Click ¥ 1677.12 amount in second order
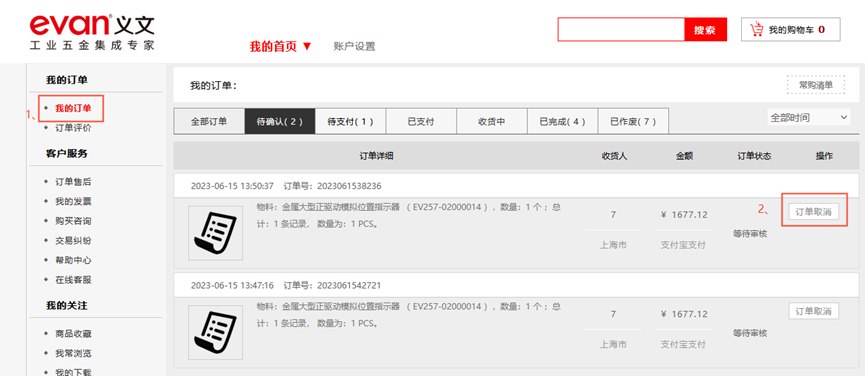 tap(684, 314)
